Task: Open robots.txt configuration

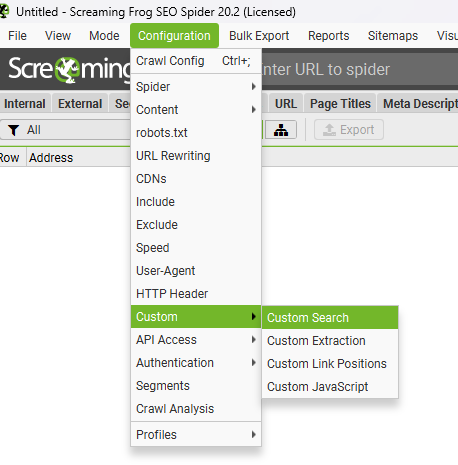Action: tap(196, 133)
